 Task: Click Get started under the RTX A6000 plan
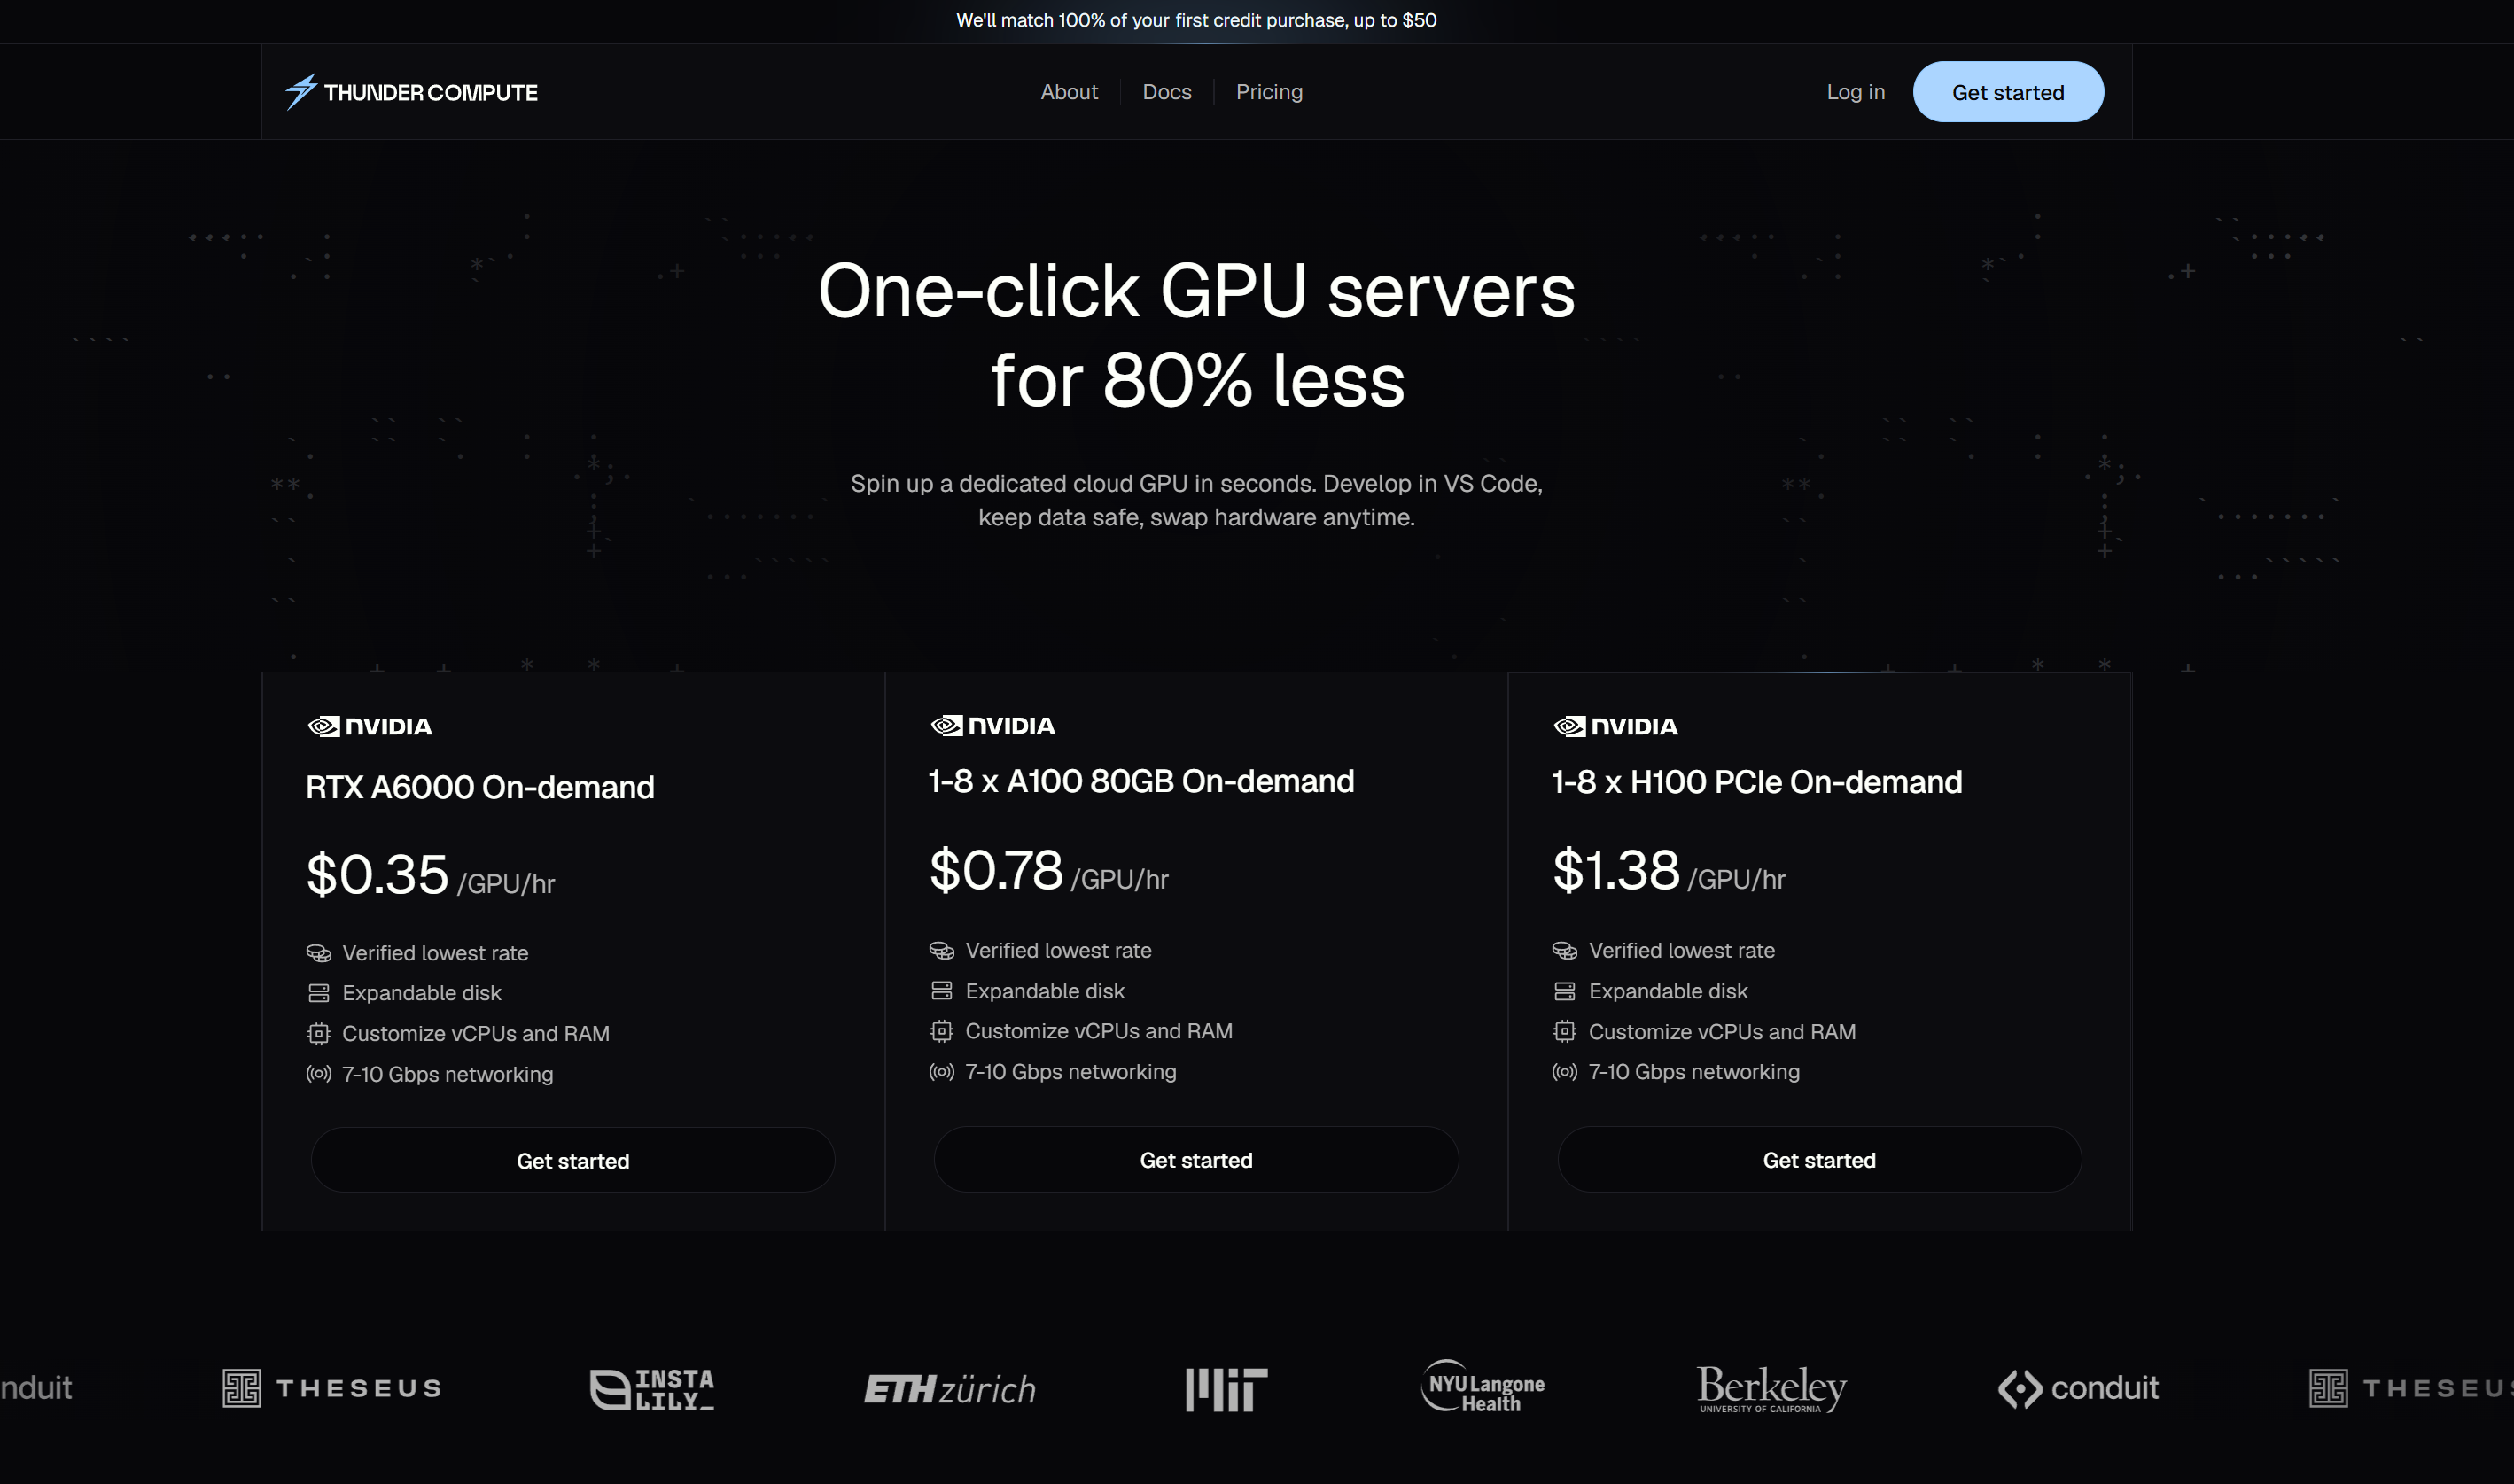(572, 1161)
